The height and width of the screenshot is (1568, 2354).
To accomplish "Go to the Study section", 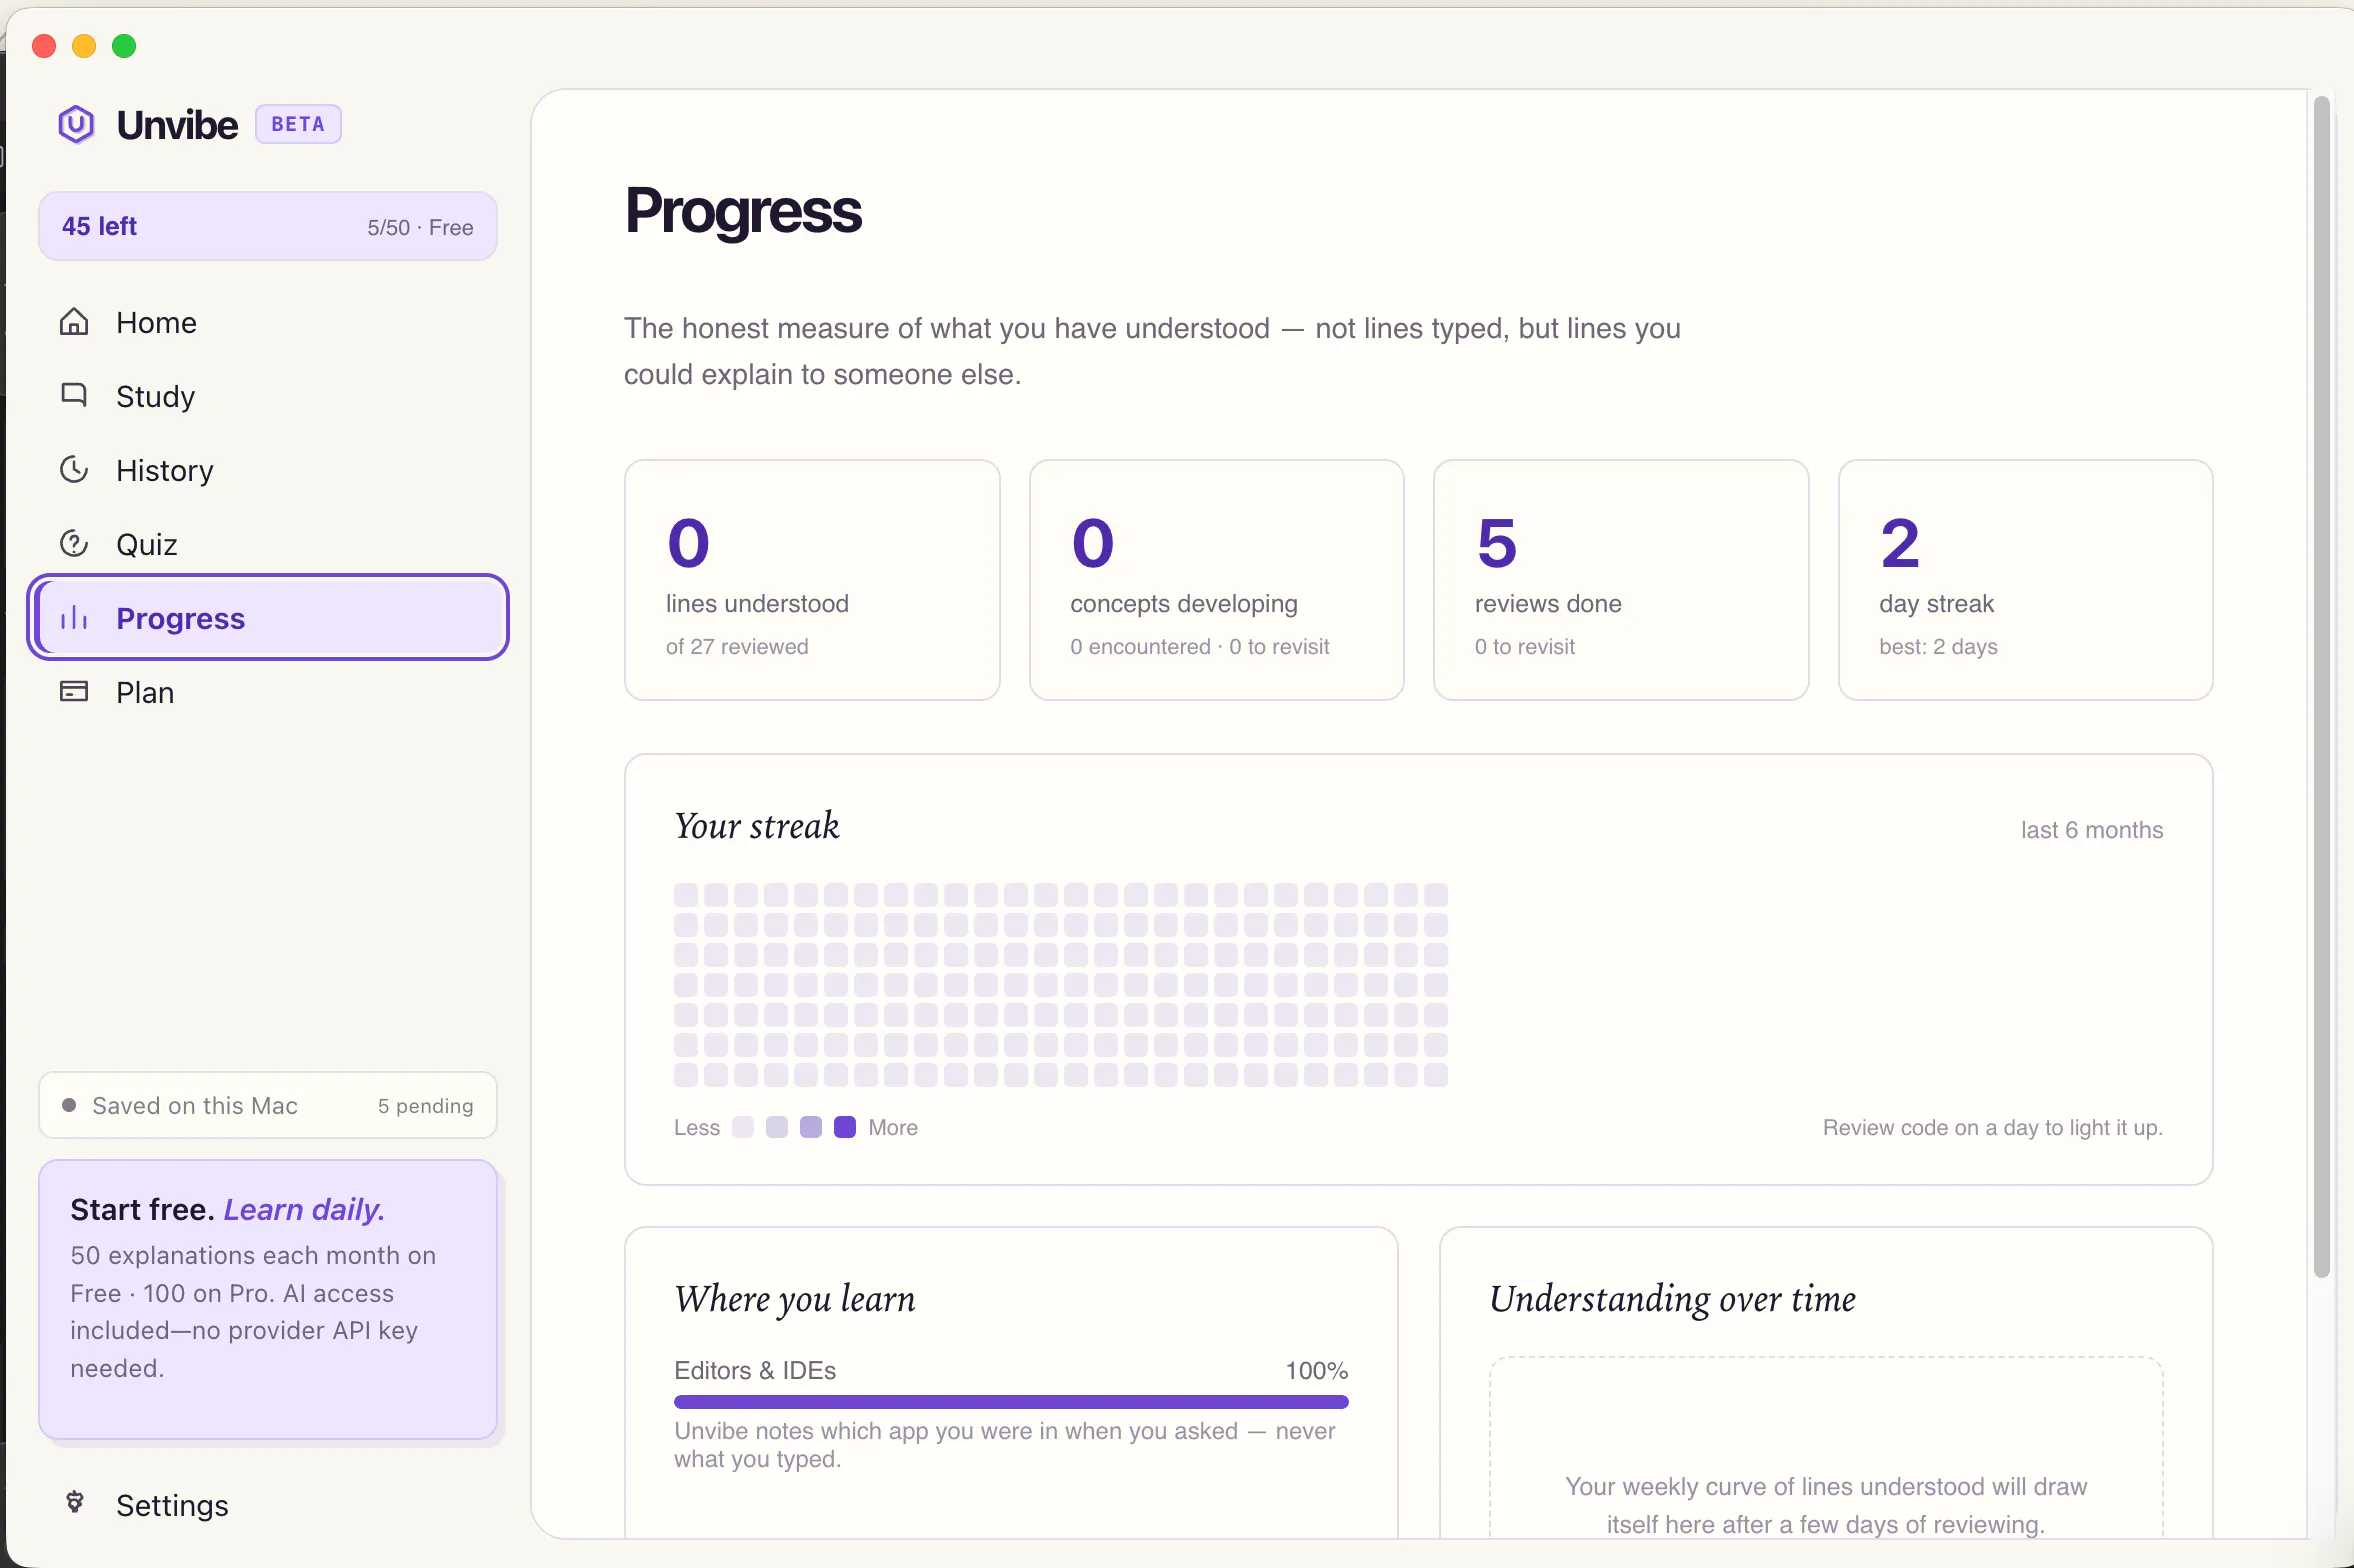I will (x=268, y=396).
